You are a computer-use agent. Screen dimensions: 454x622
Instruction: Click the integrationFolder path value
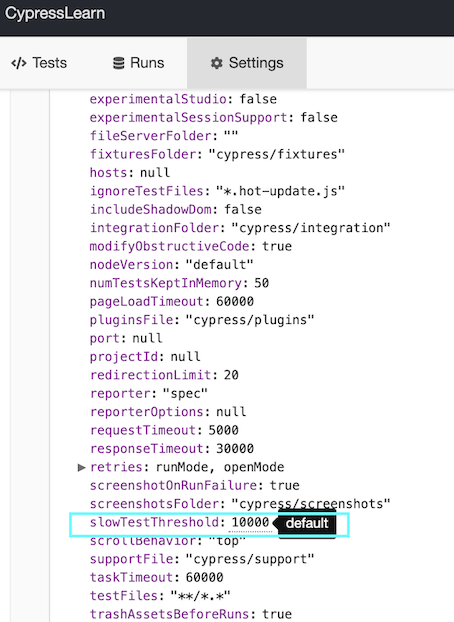point(311,228)
